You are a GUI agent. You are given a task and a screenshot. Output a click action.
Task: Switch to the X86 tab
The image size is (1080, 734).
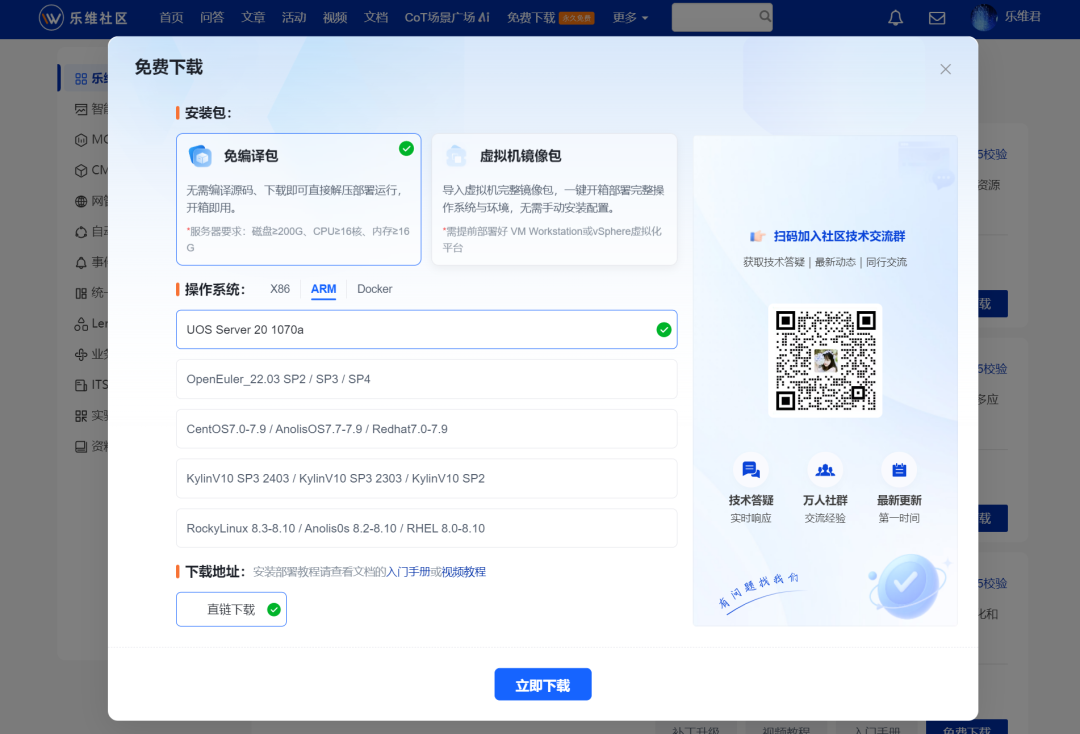pyautogui.click(x=280, y=289)
